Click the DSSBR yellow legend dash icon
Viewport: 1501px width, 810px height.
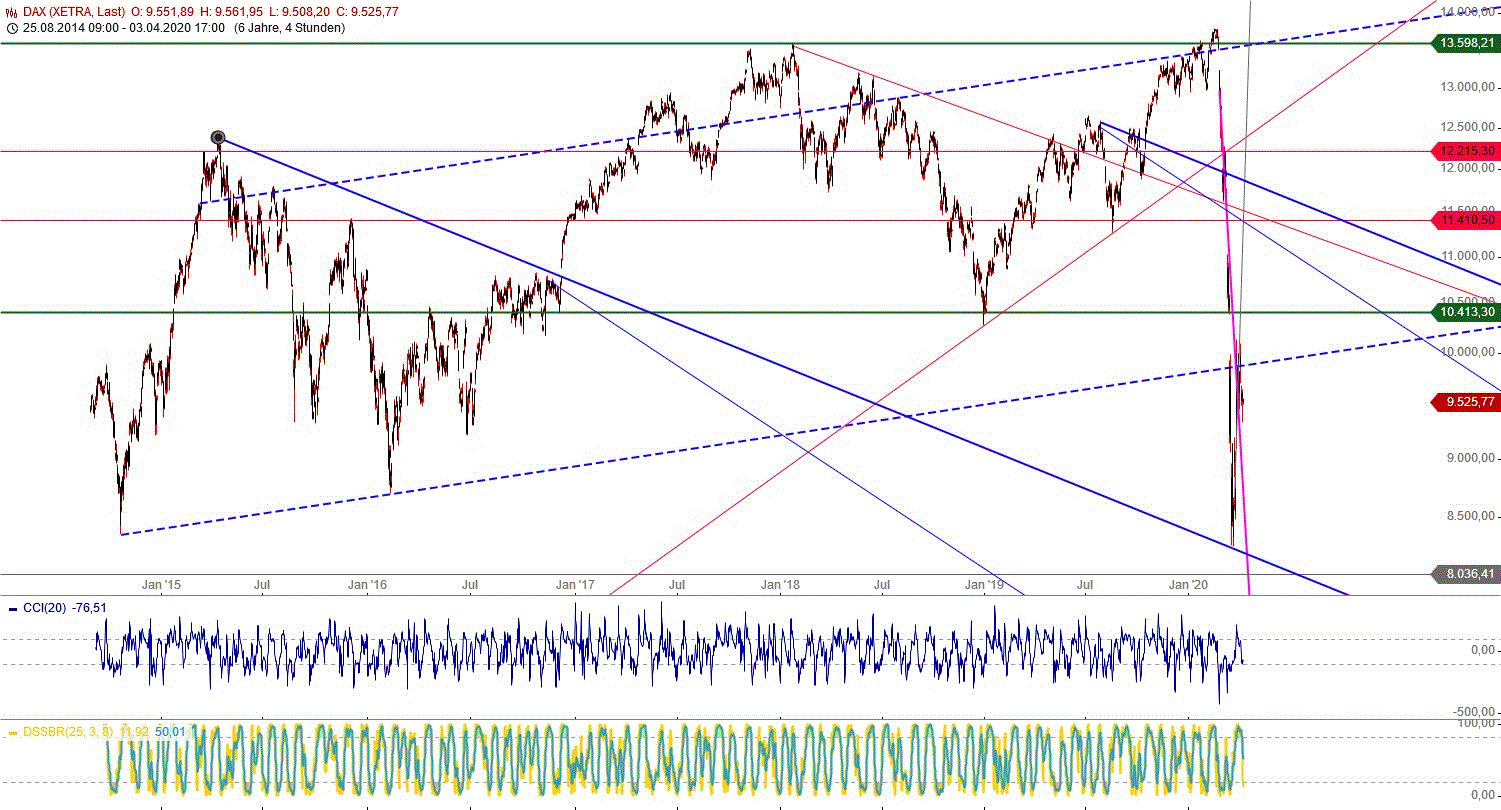click(12, 733)
